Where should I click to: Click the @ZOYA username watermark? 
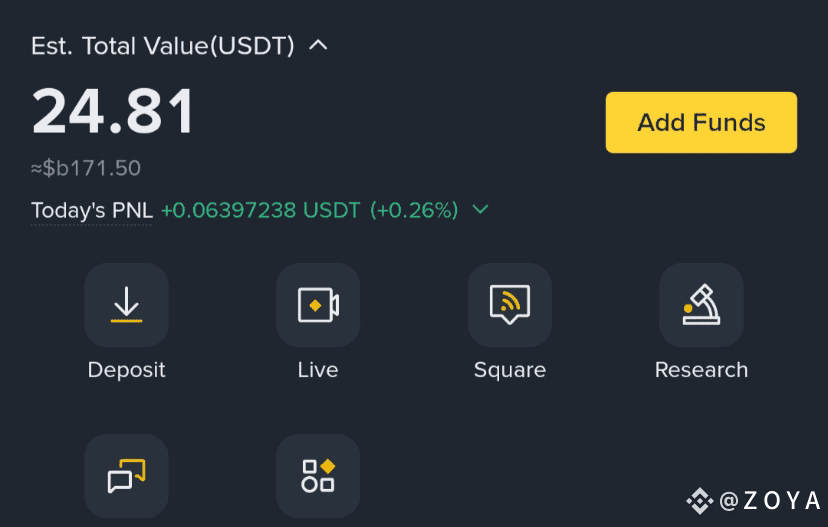770,501
